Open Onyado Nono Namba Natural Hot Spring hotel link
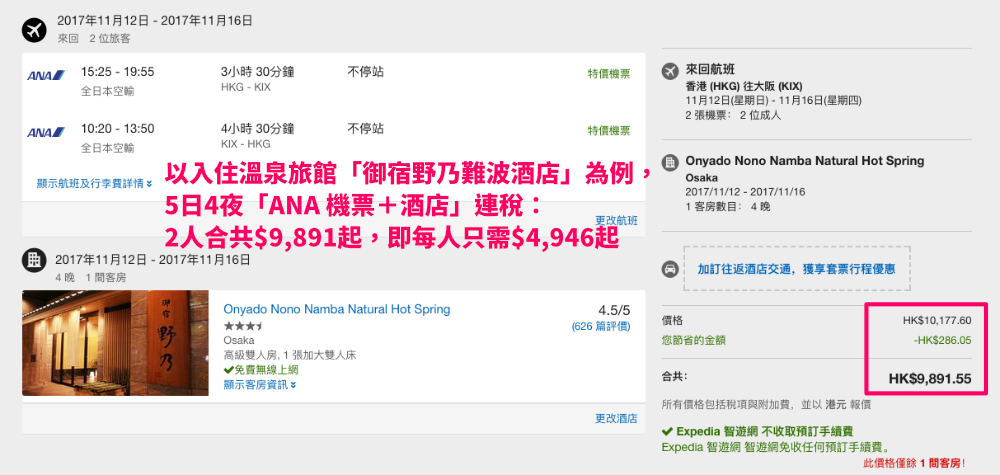The image size is (1000, 475). 337,309
